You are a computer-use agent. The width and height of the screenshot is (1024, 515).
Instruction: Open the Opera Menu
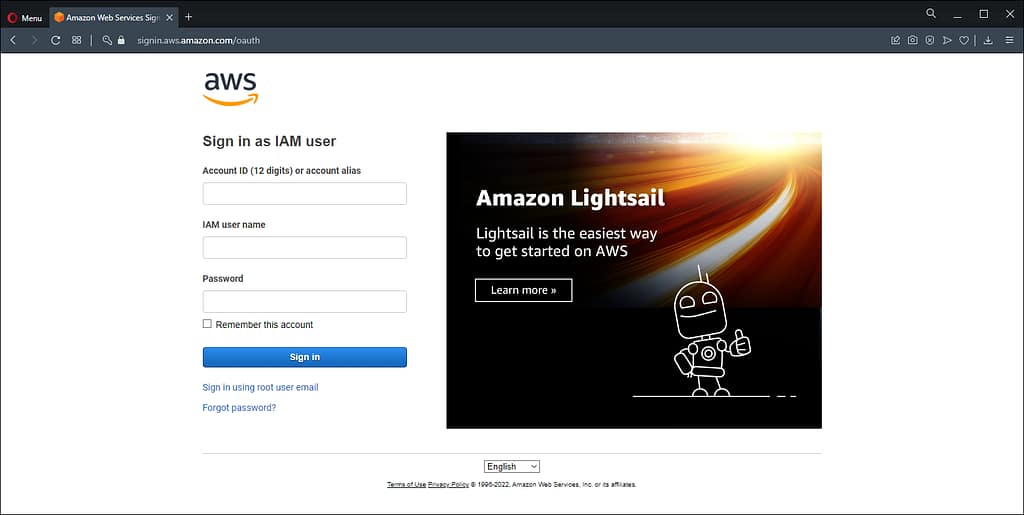pyautogui.click(x=25, y=17)
